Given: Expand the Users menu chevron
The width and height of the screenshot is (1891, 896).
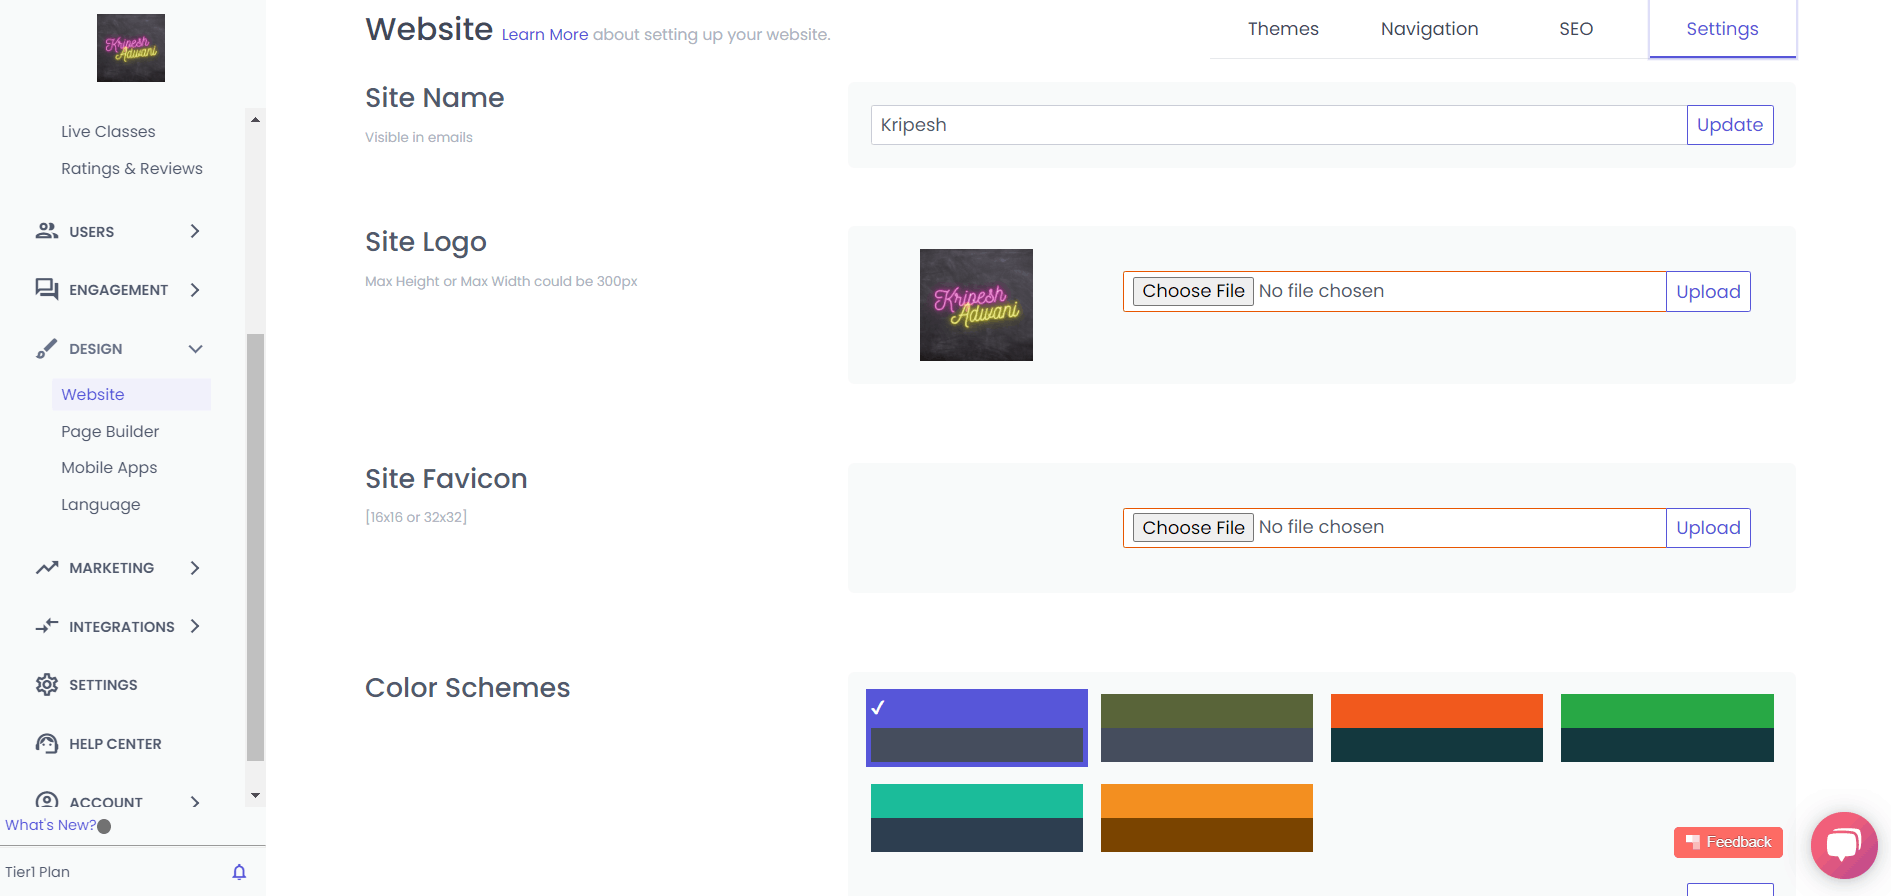Looking at the screenshot, I should pyautogui.click(x=195, y=231).
